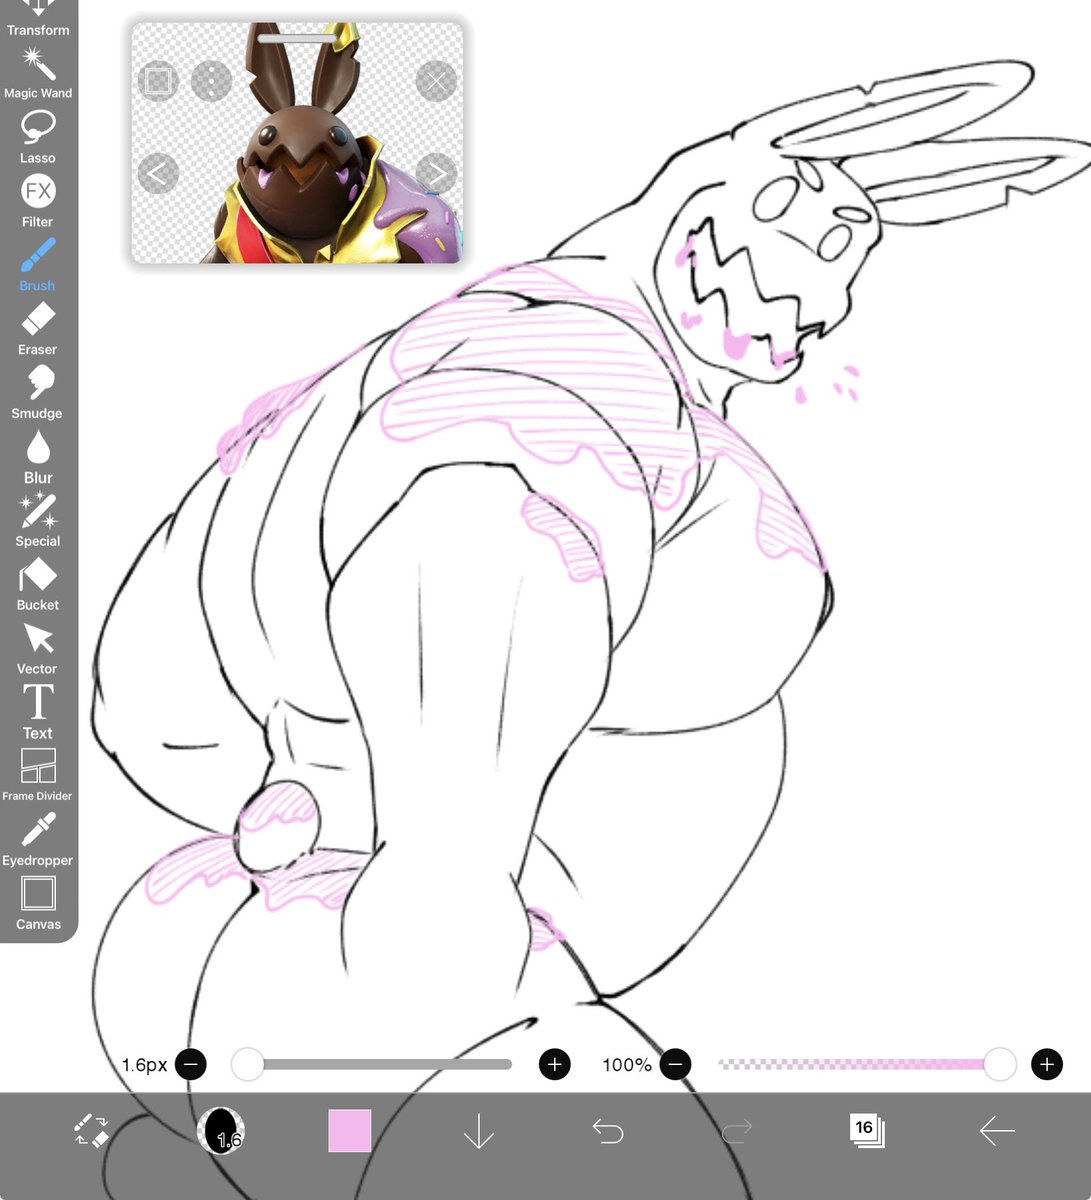Viewport: 1091px width, 1200px height.
Task: Select the Brush tool
Action: point(38,264)
